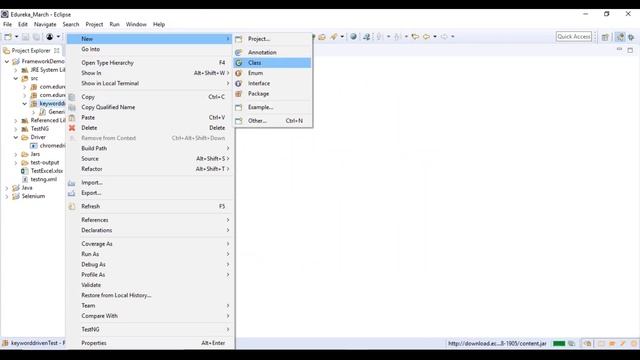Screen dimensions: 640x360
Task: Click Go Into in context menu
Action: click(x=150, y=49)
